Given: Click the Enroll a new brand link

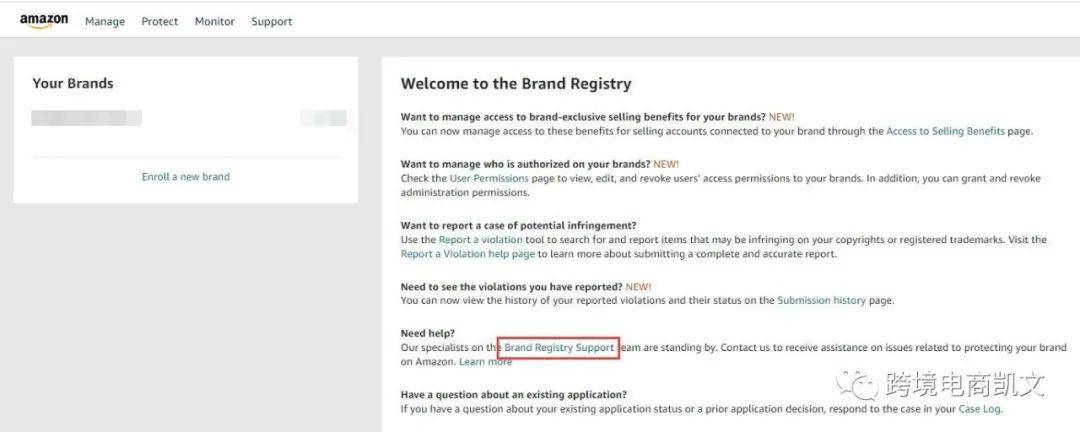Looking at the screenshot, I should tap(186, 177).
